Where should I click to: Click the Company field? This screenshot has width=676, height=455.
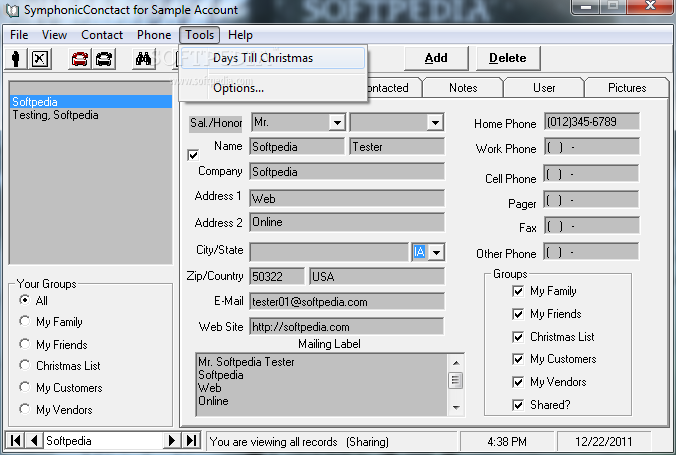347,172
